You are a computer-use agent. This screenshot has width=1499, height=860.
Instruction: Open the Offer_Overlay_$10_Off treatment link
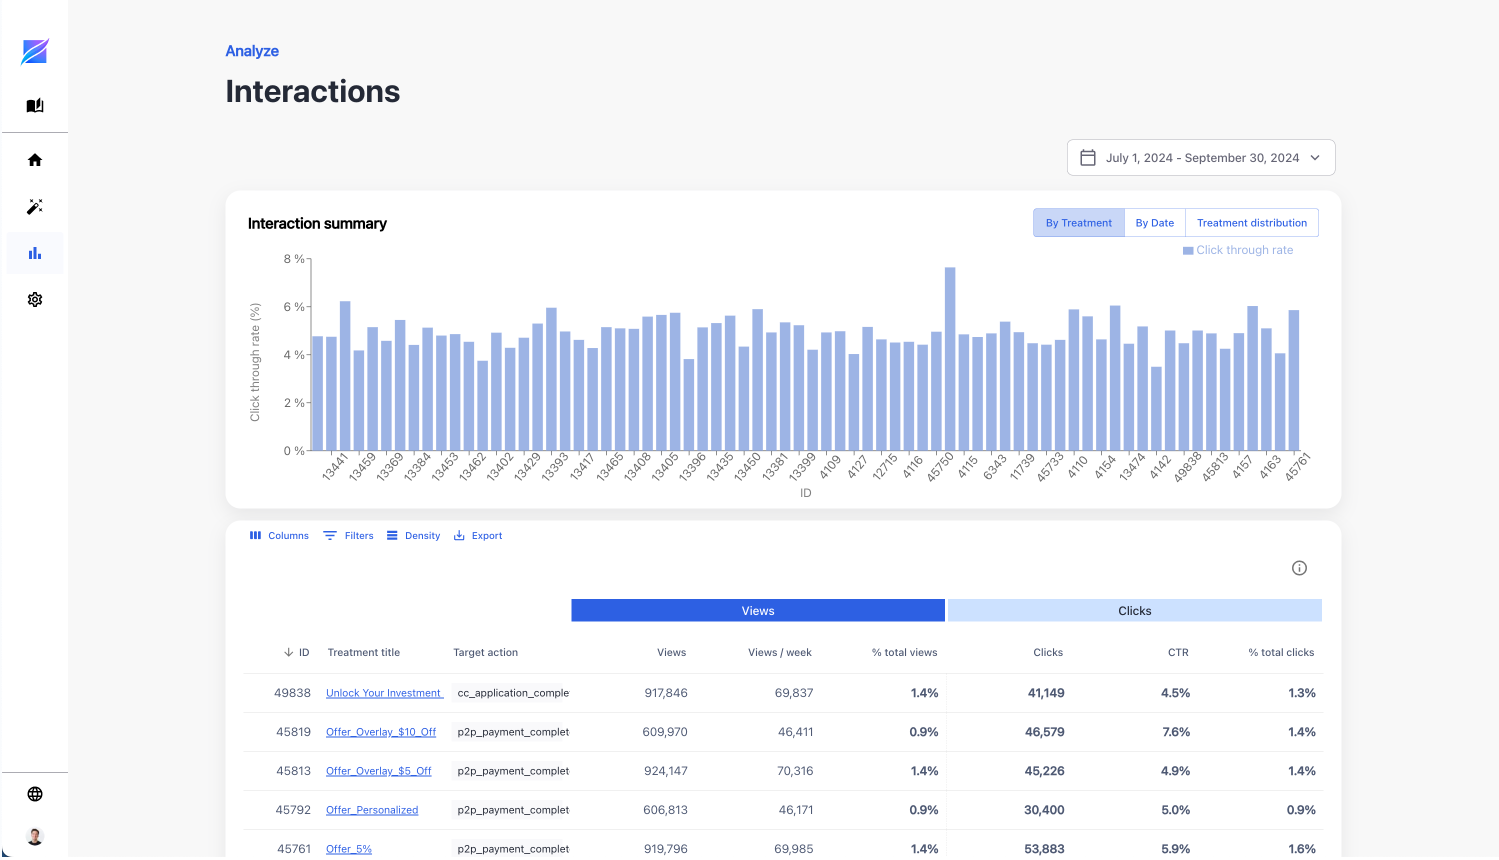pyautogui.click(x=381, y=731)
